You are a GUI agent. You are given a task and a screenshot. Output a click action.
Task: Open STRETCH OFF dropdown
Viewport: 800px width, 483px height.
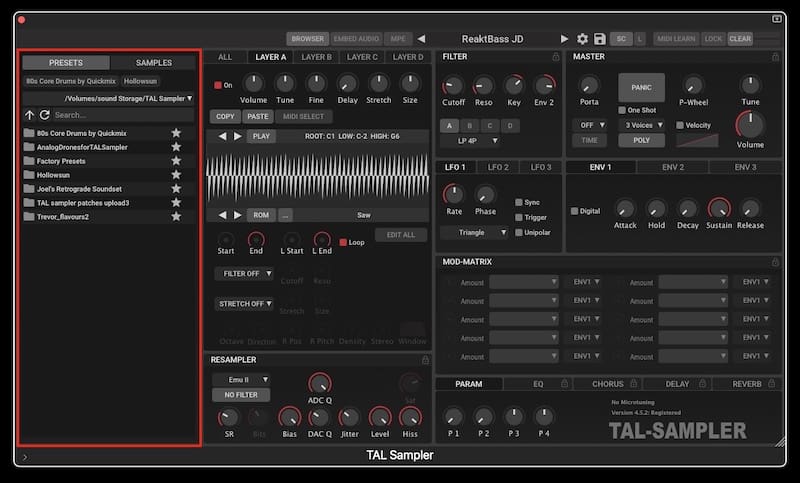click(x=244, y=304)
